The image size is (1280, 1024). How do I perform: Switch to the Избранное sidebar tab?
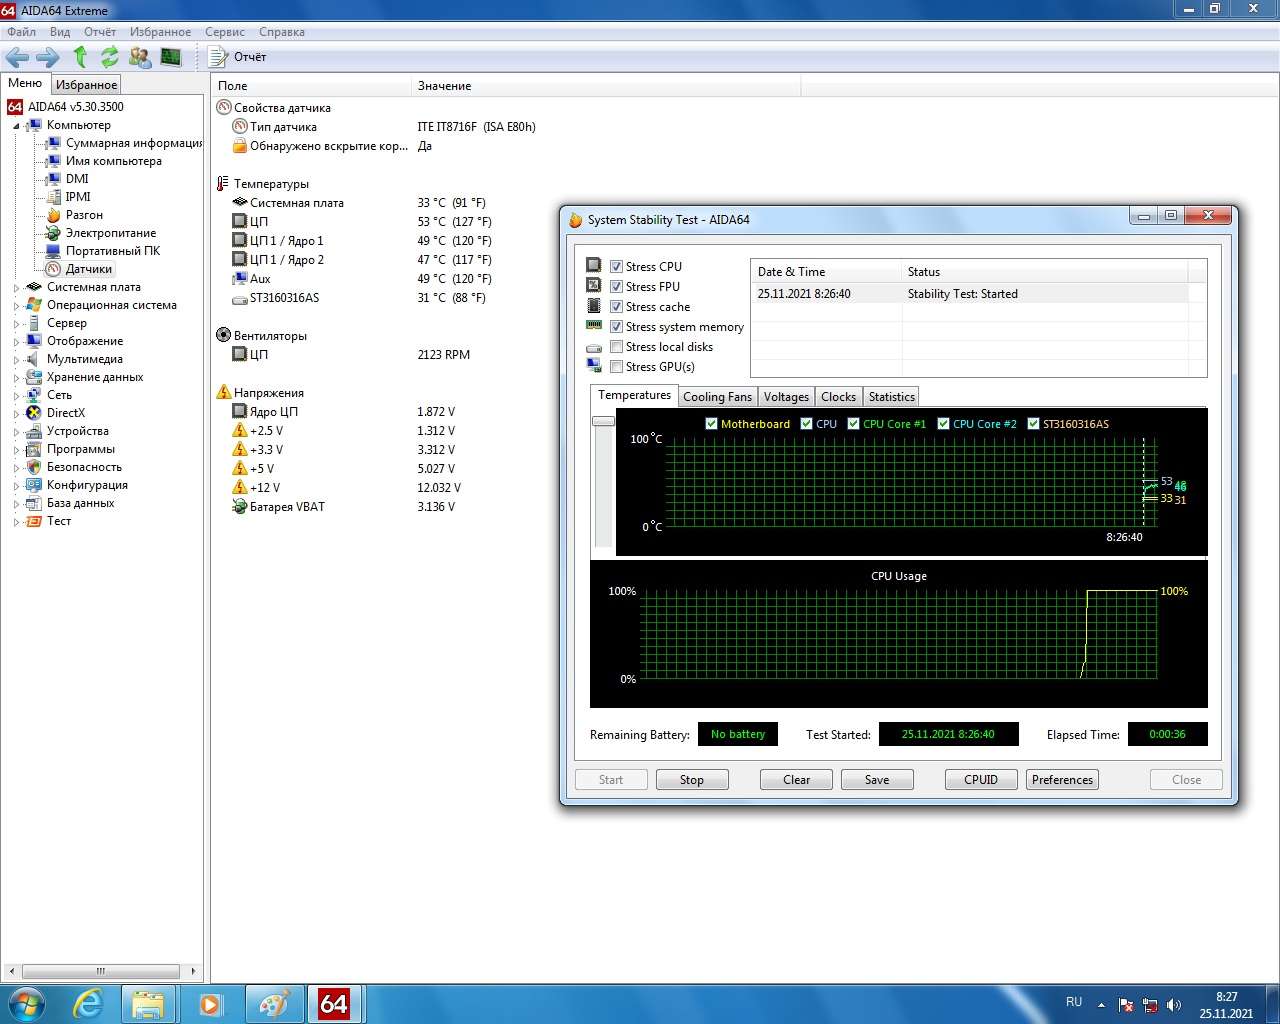[x=86, y=85]
